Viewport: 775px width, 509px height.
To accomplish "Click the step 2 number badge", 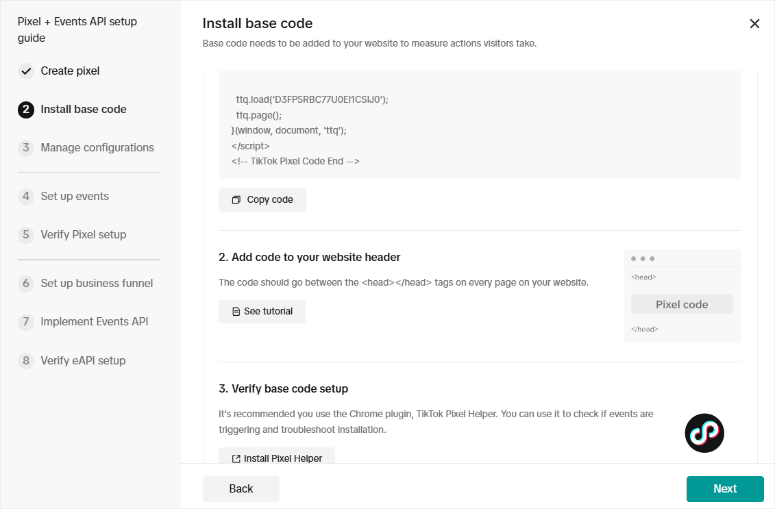I will point(26,110).
